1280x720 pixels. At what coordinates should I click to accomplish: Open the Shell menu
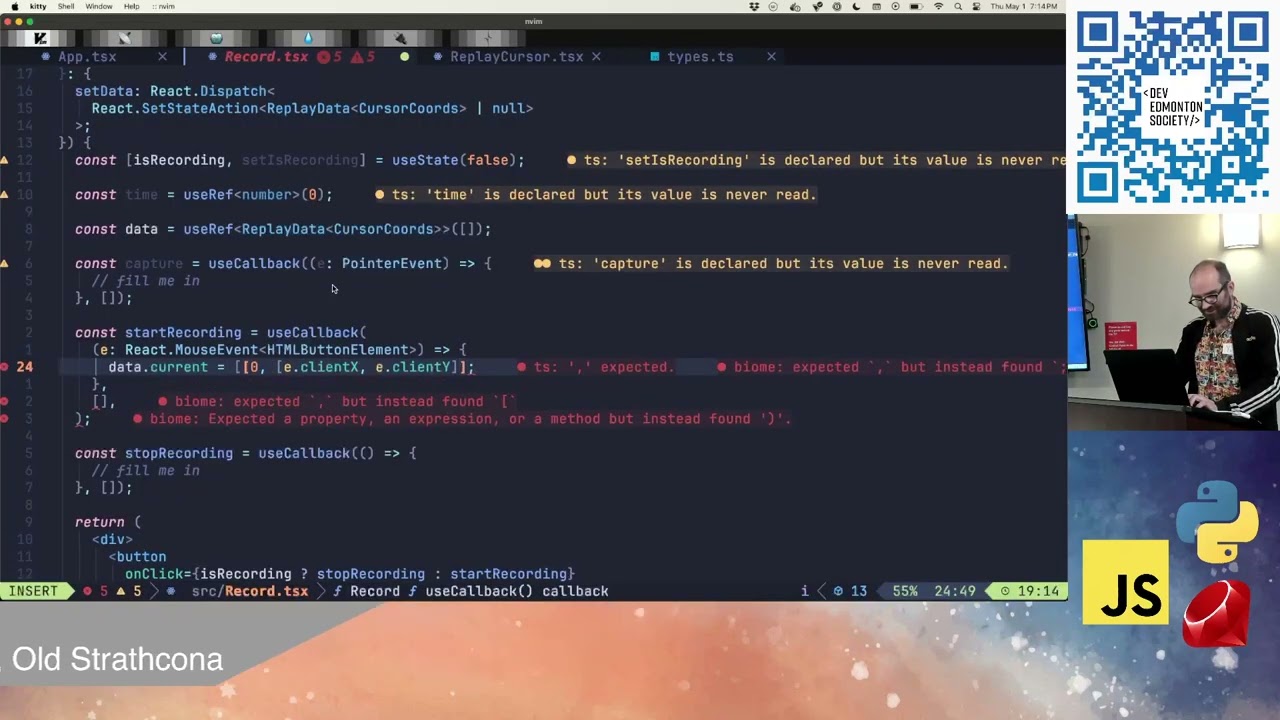(x=66, y=6)
